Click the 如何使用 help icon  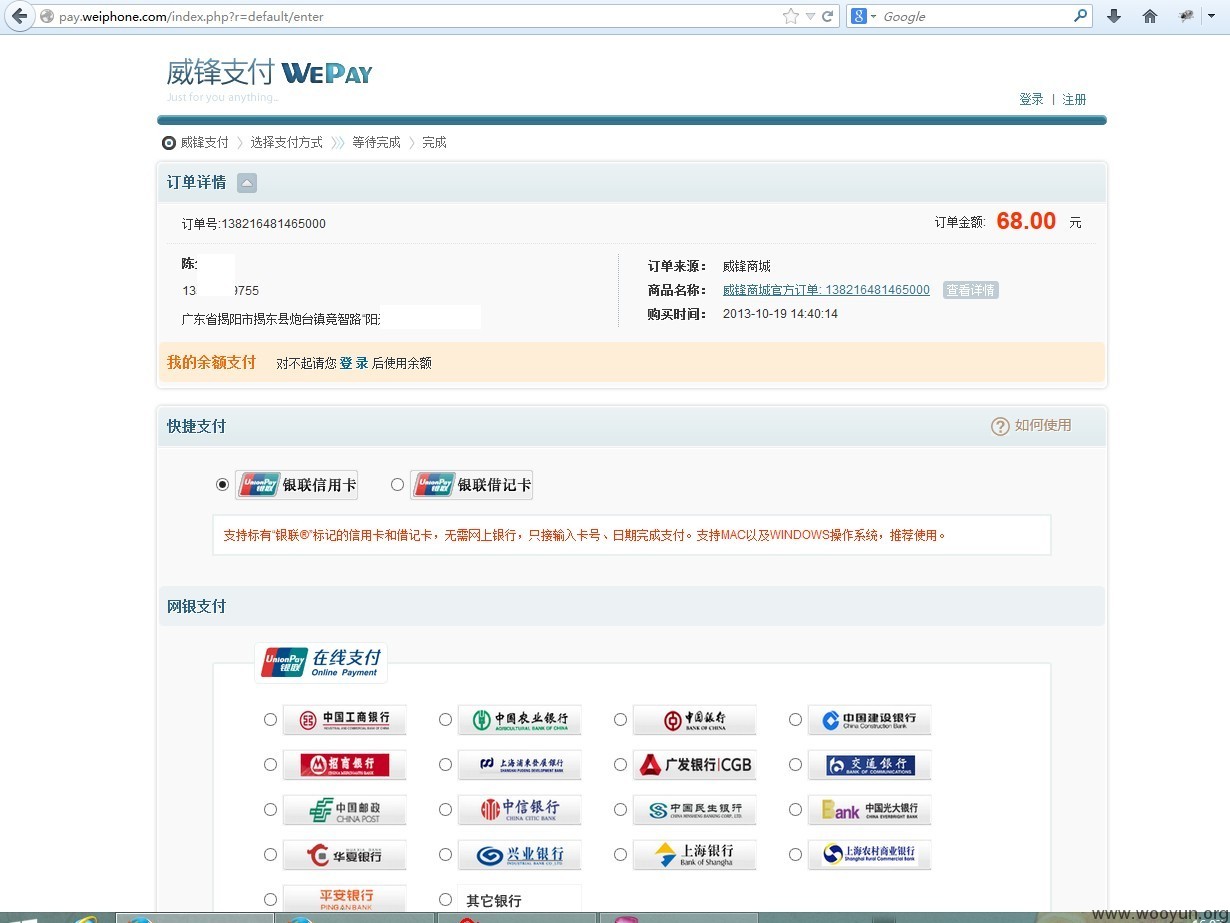pyautogui.click(x=1000, y=426)
